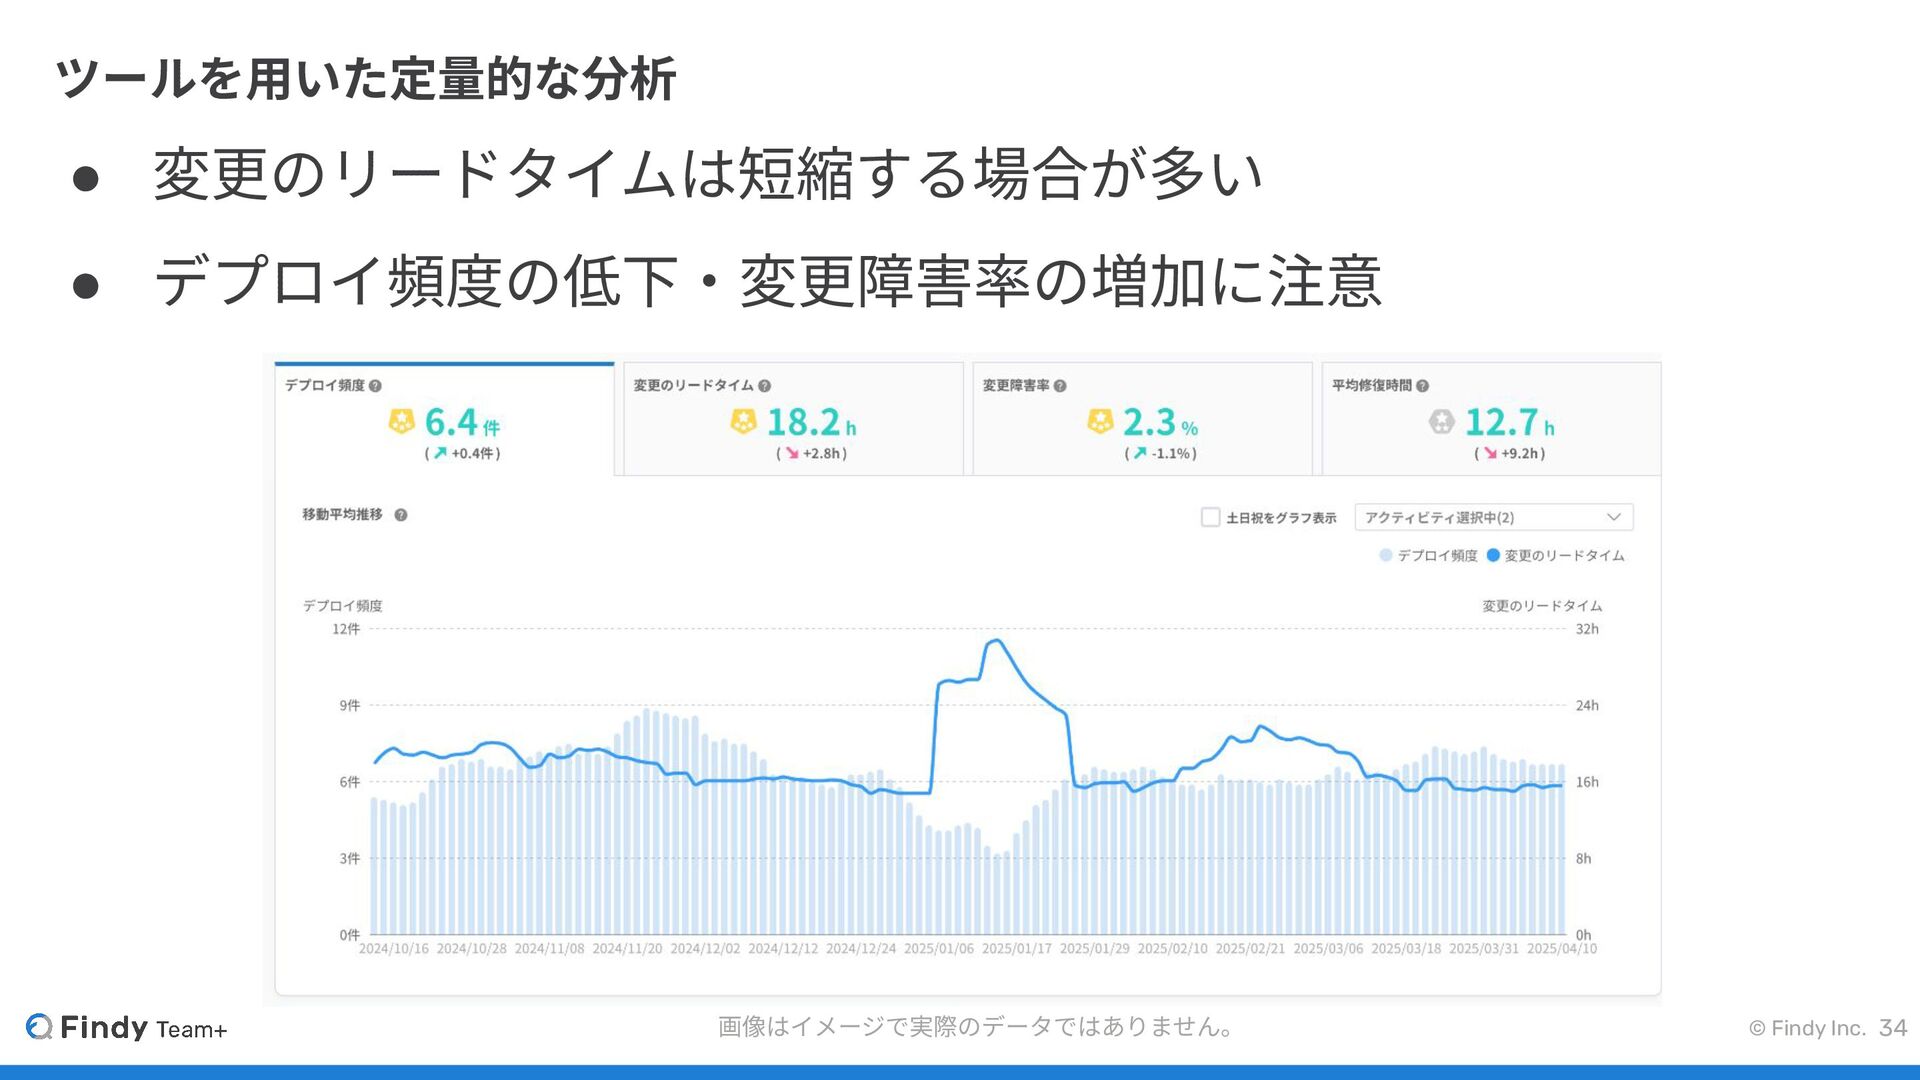Select the デプロイ頻度 metric tab
The image size is (1920, 1080).
[444, 420]
